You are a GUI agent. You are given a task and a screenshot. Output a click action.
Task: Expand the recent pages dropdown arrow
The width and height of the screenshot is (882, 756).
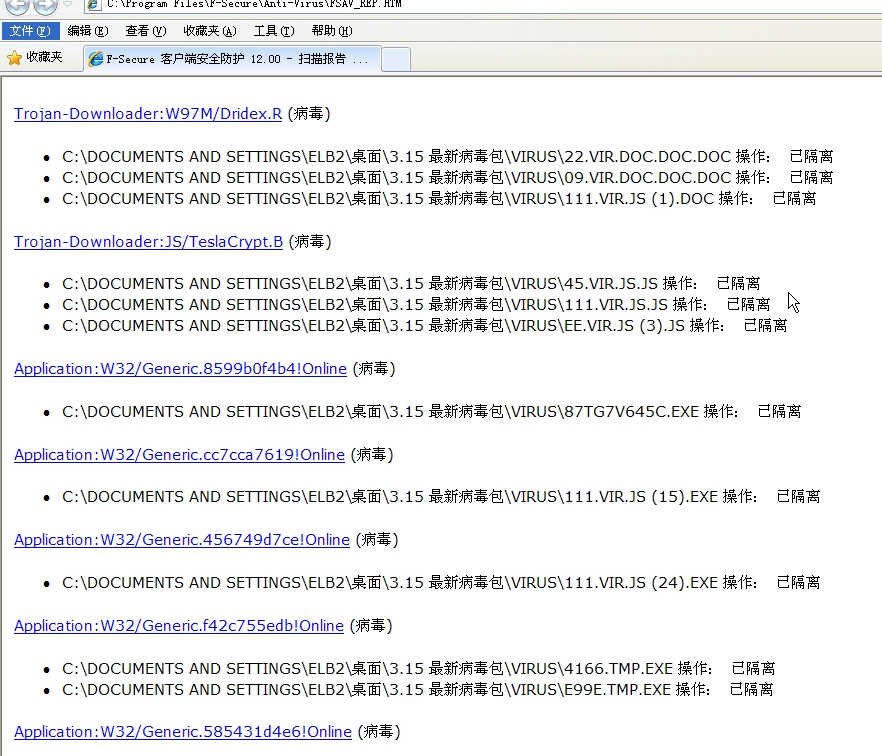(x=67, y=6)
